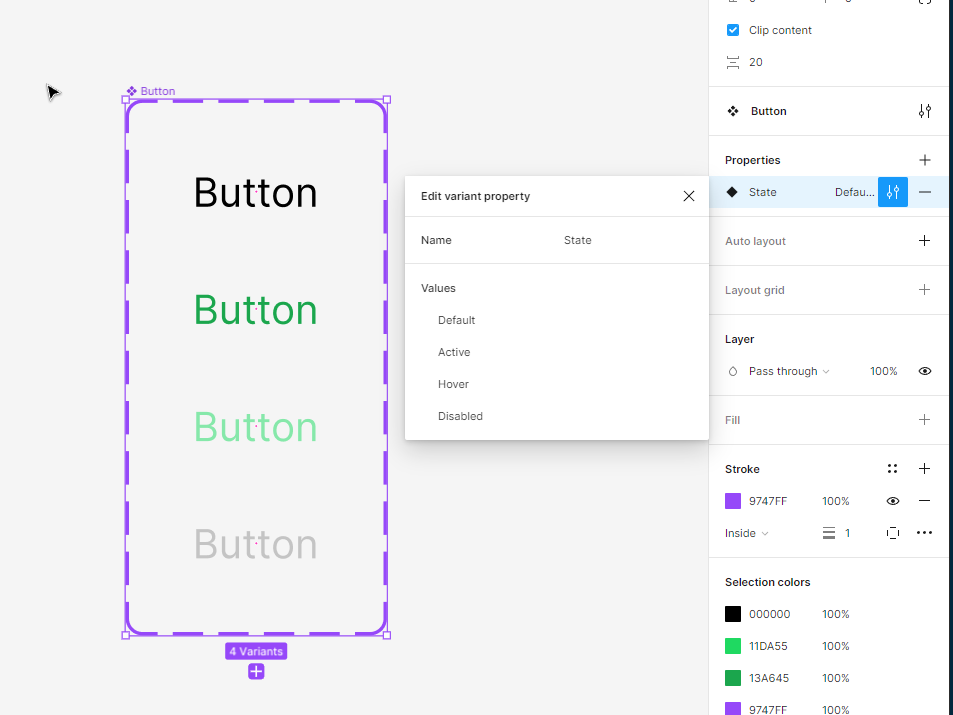The image size is (953, 715).
Task: Select the gray Disabled Button variant
Action: pos(255,544)
